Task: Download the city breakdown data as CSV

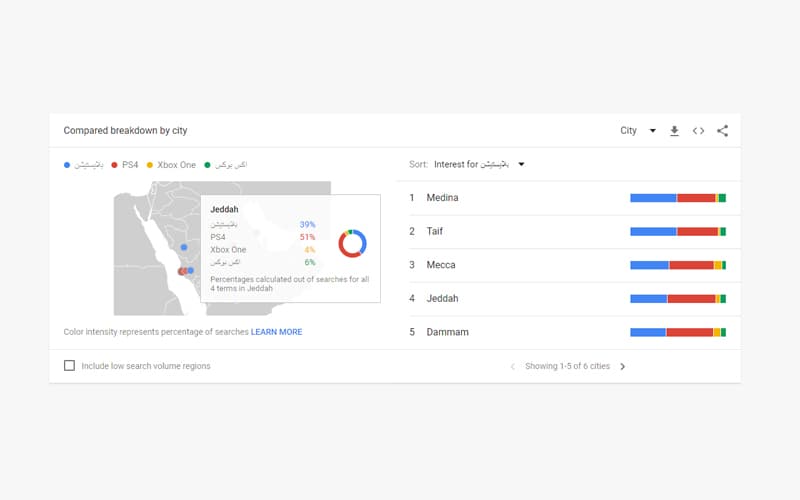Action: [674, 131]
